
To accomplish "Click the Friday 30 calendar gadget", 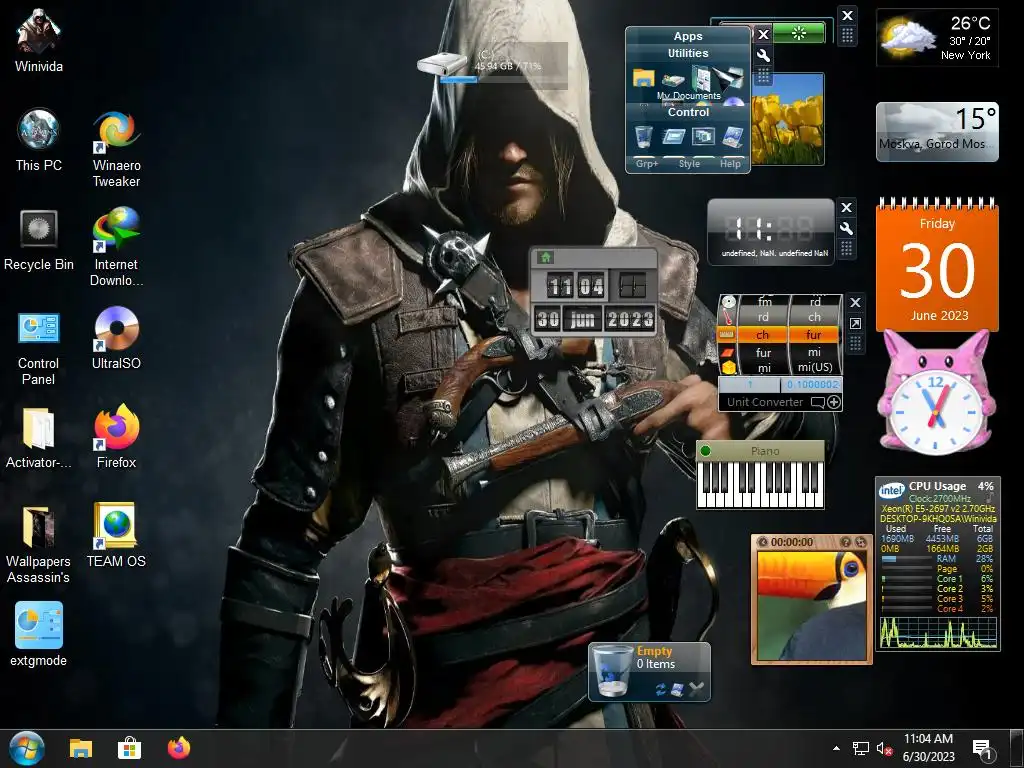I will (937, 265).
